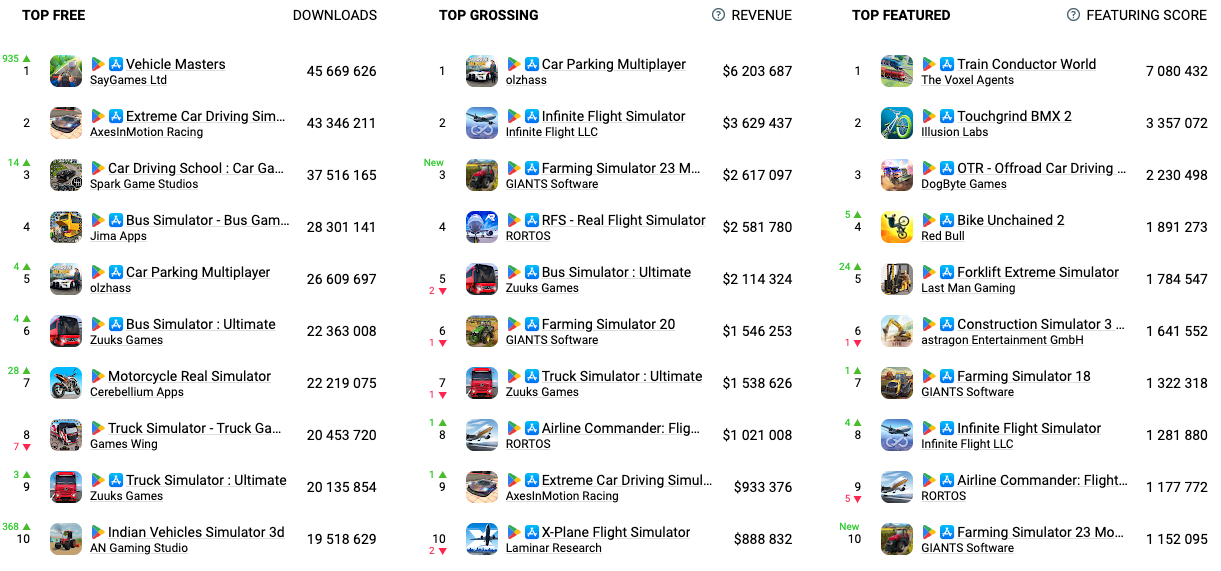Image resolution: width=1221 pixels, height=571 pixels.
Task: Click Forklift Extreme Simulator app thumbnail
Action: (897, 279)
